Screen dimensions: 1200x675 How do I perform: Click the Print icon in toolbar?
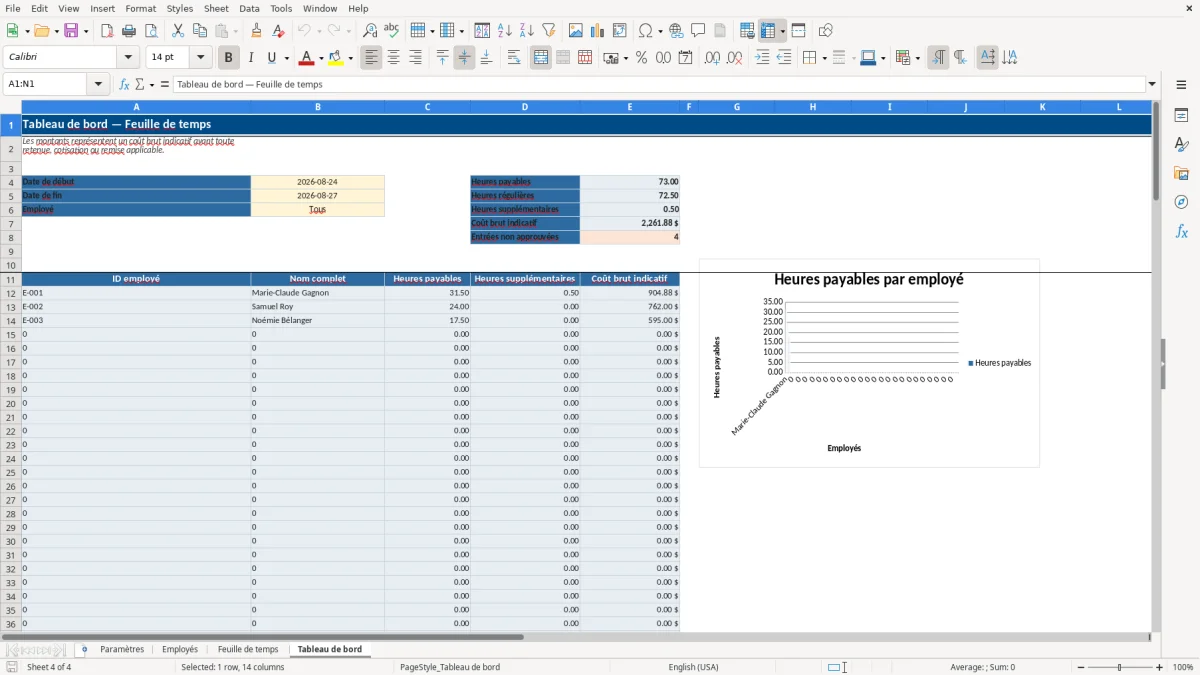coord(129,31)
